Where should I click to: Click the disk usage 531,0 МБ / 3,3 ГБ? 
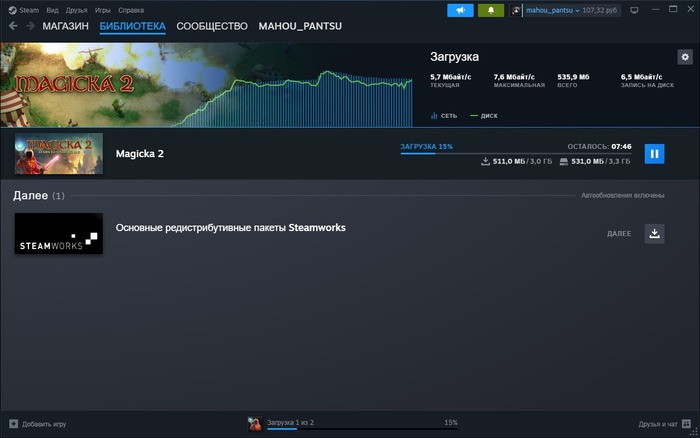(600, 161)
